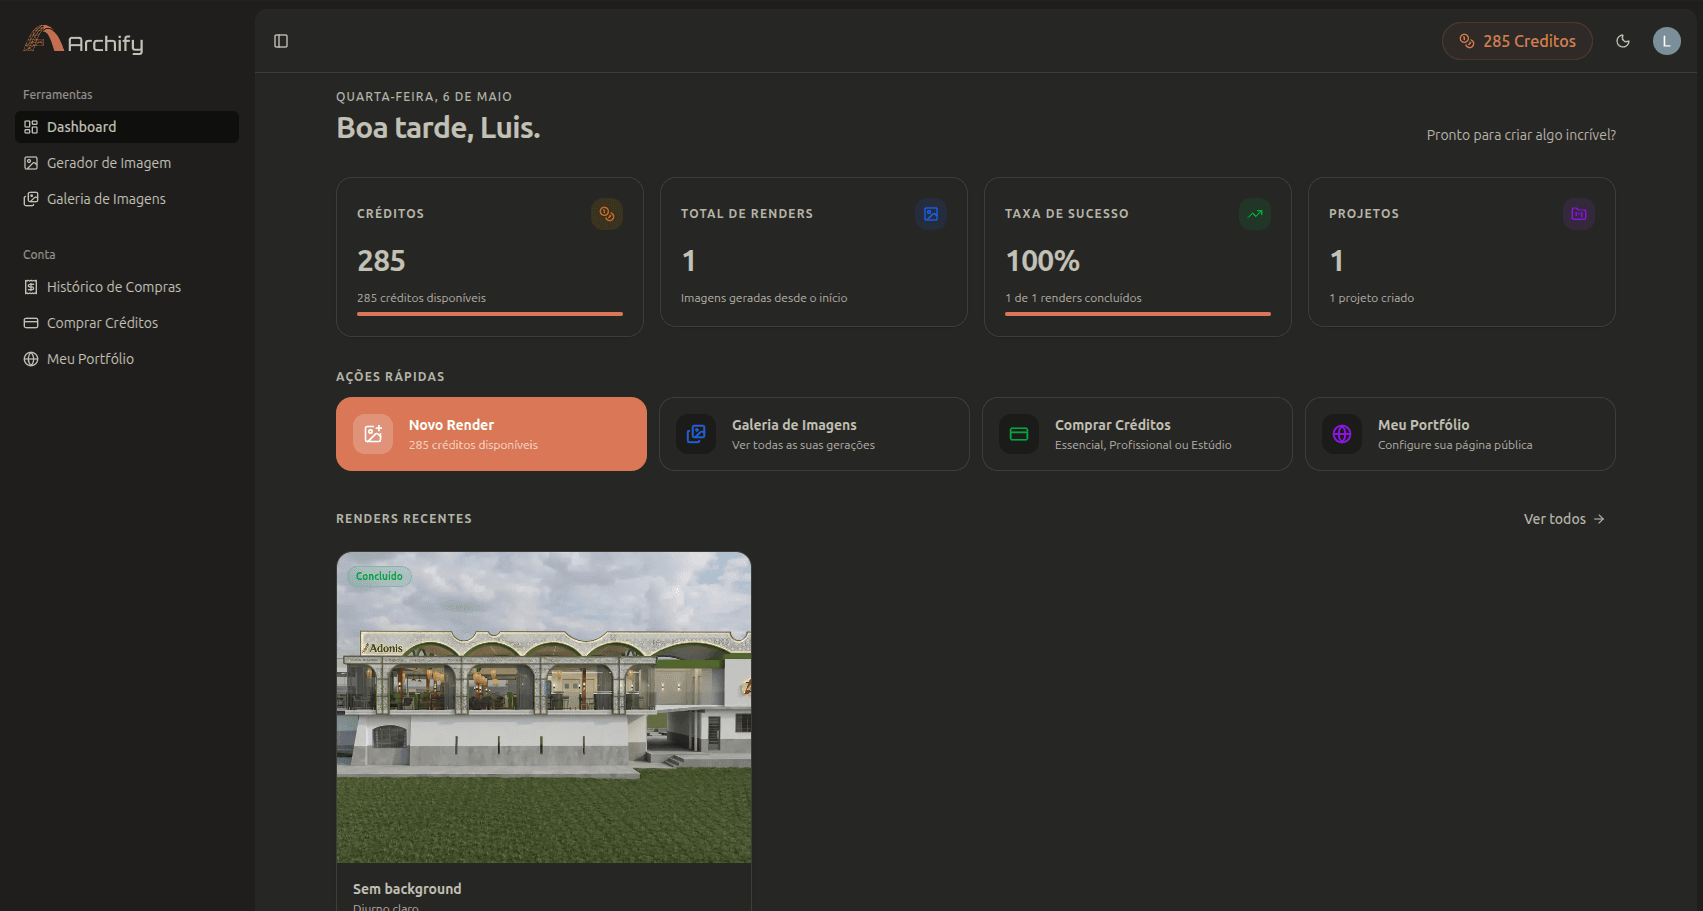Click "1 projeto criado" text

point(1371,298)
